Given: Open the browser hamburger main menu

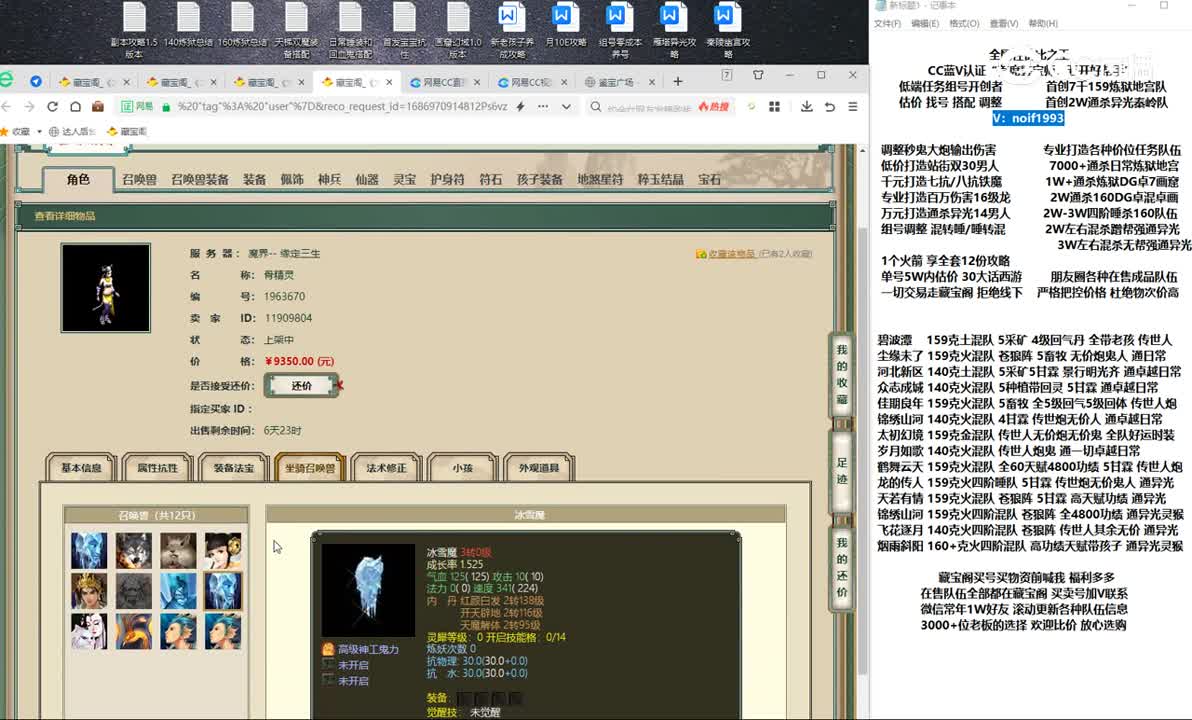Looking at the screenshot, I should 853,106.
